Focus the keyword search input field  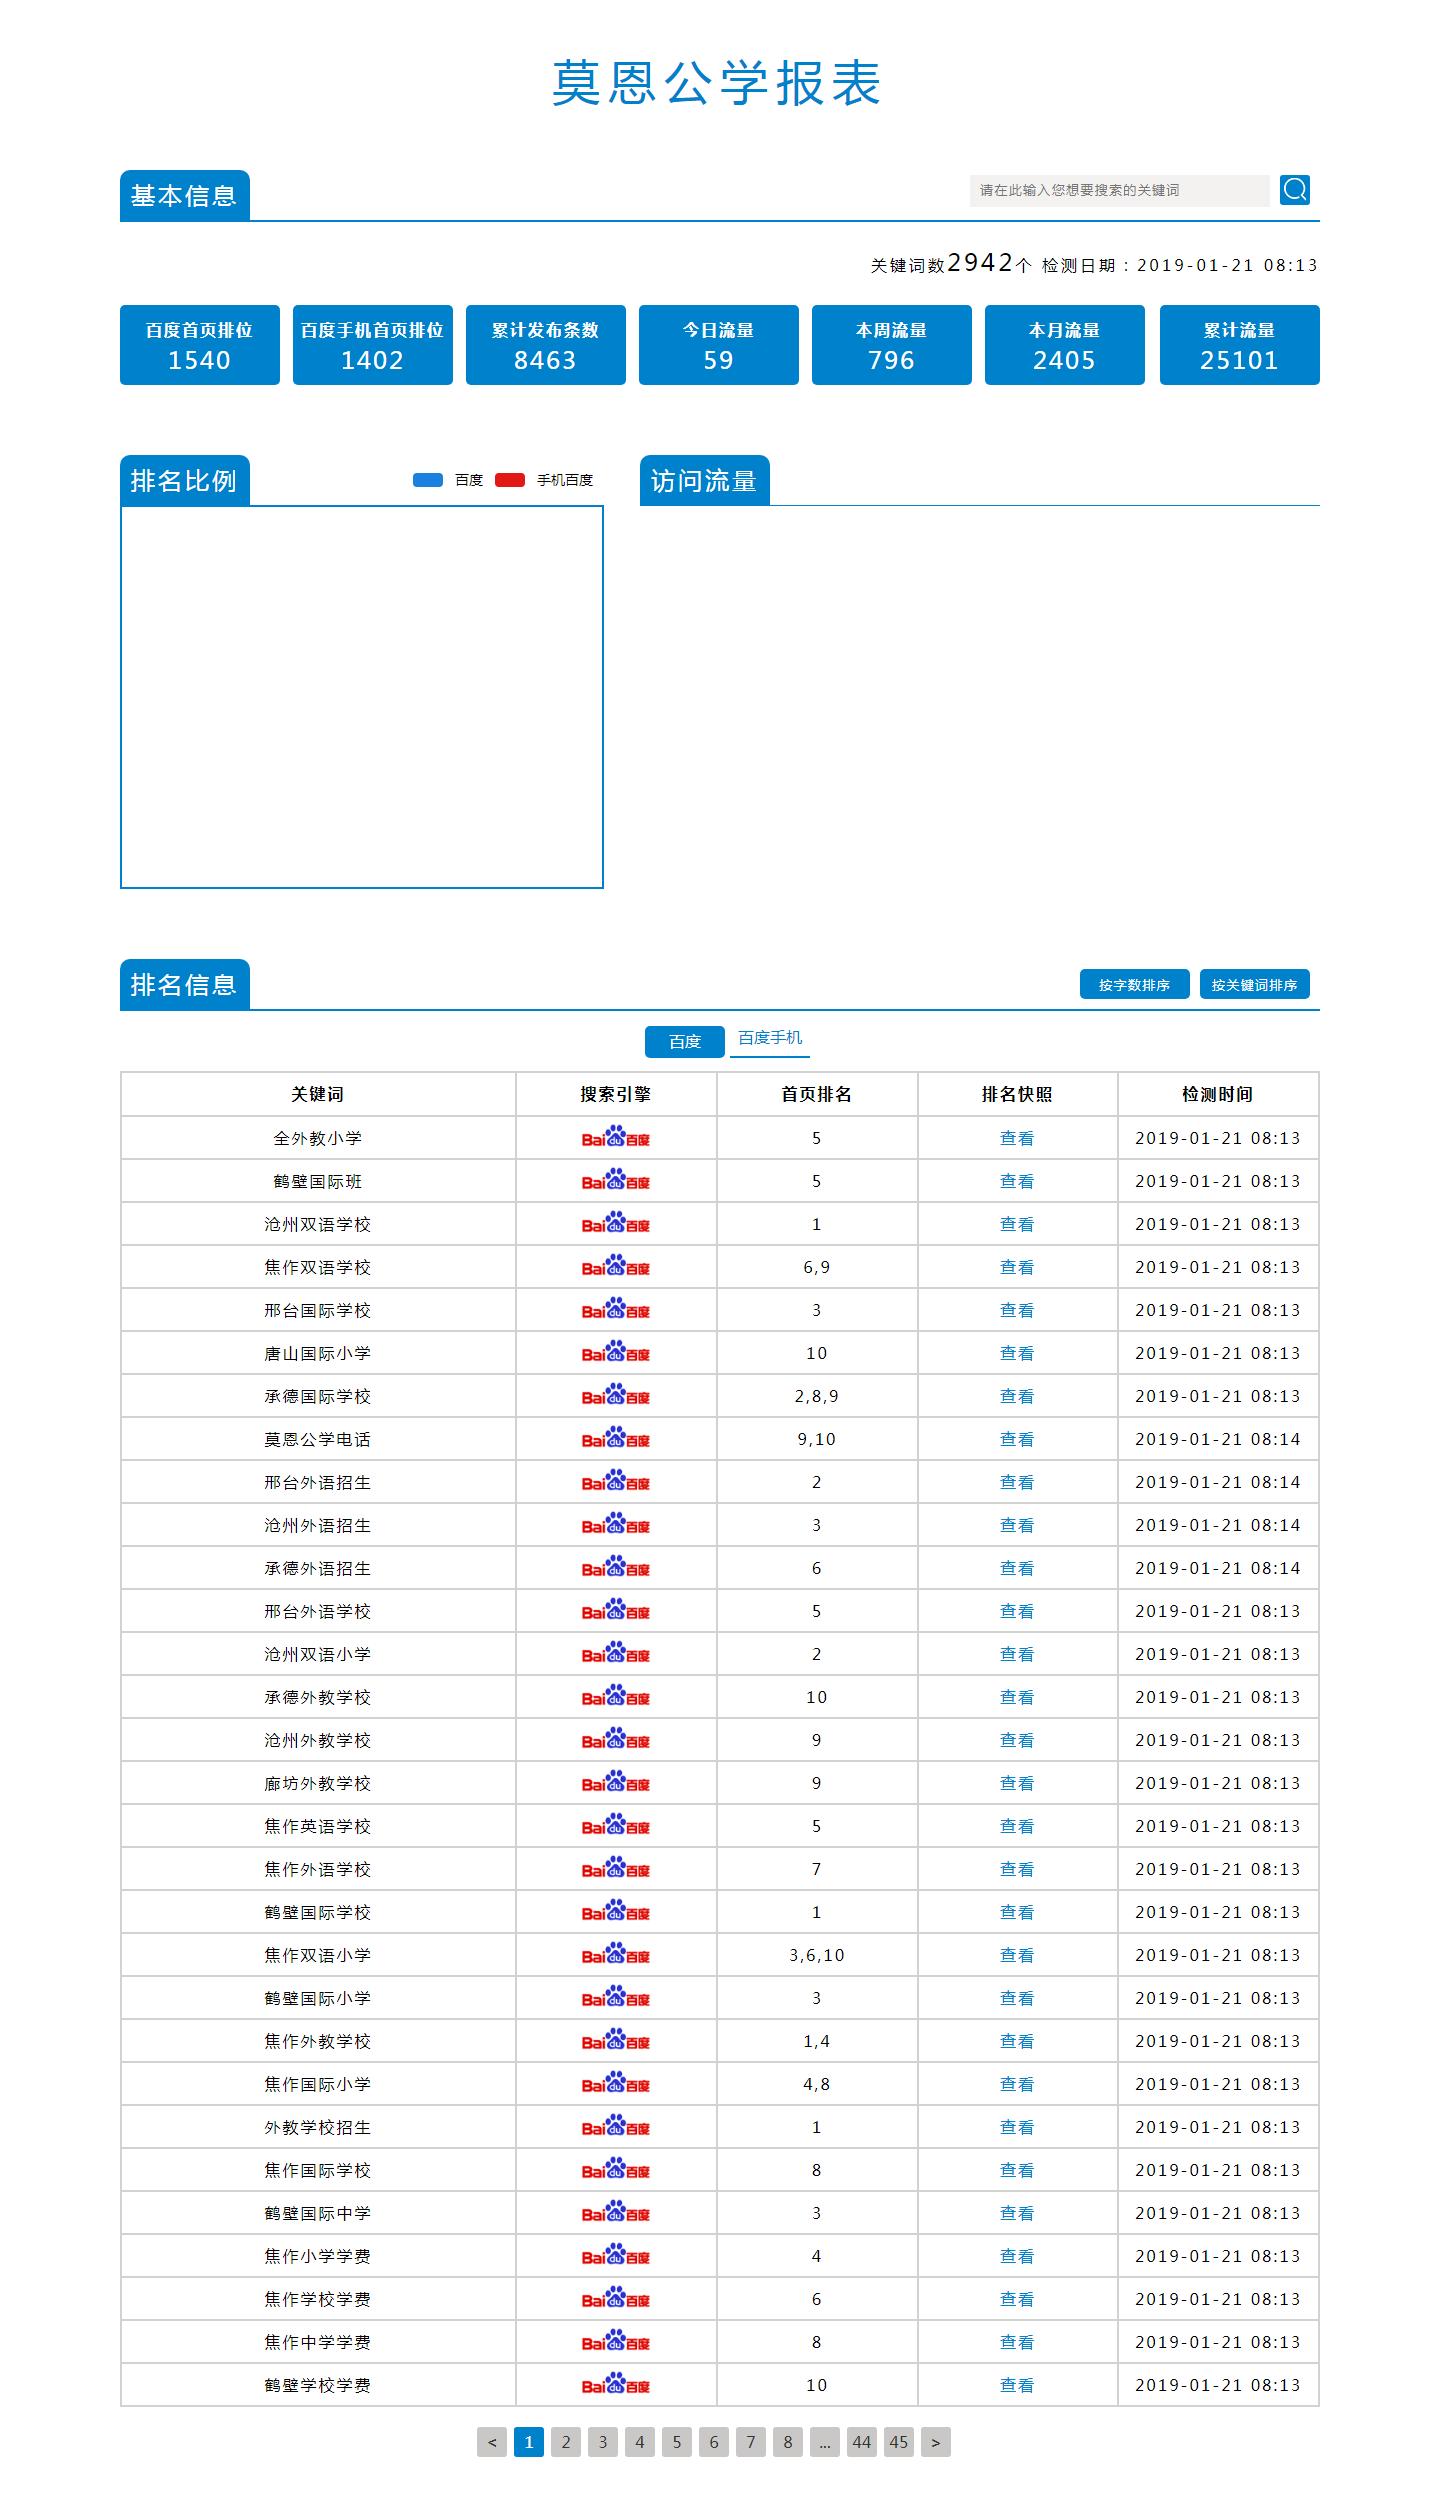1119,190
